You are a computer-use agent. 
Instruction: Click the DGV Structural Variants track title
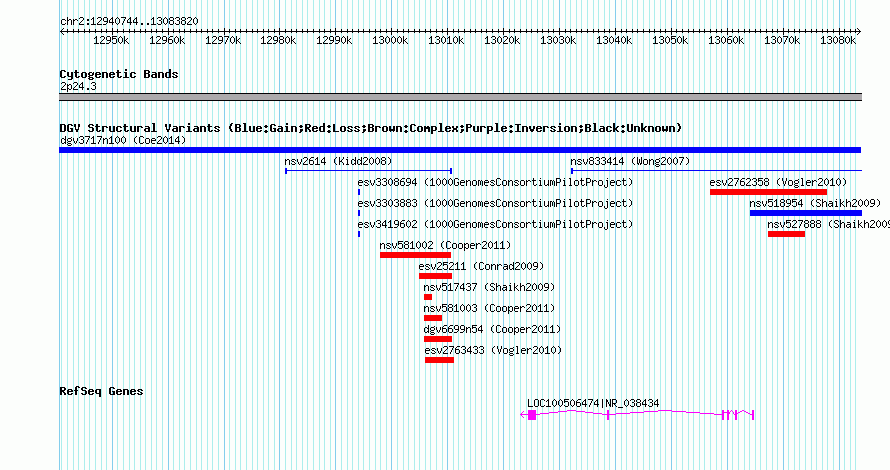(371, 128)
